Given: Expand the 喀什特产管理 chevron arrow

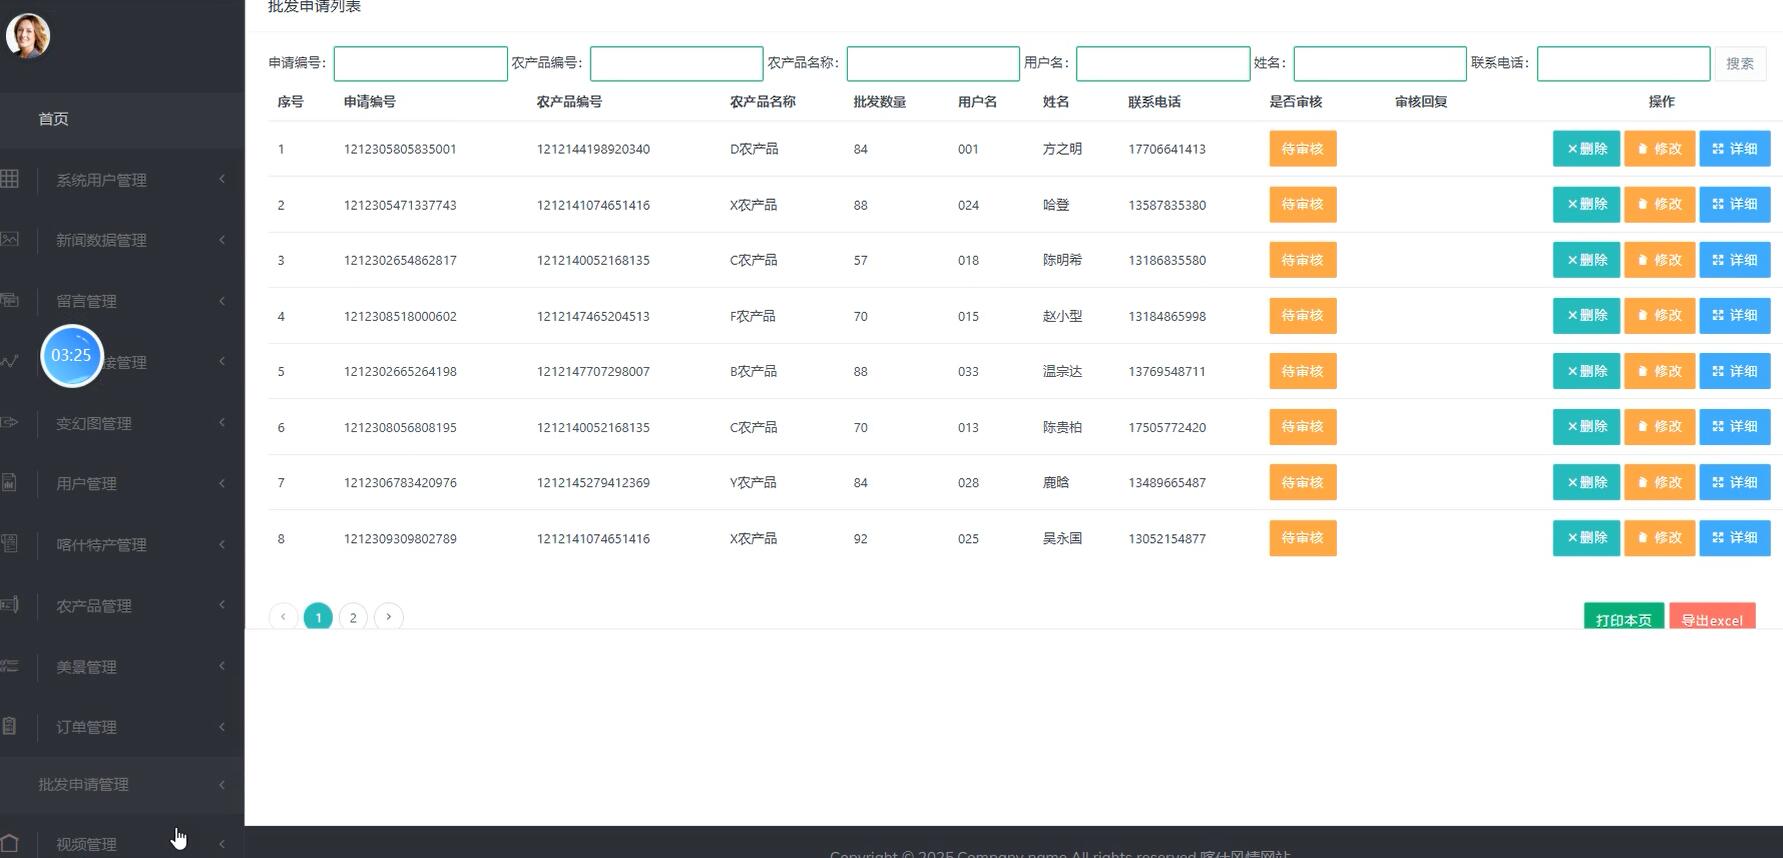Looking at the screenshot, I should point(222,544).
